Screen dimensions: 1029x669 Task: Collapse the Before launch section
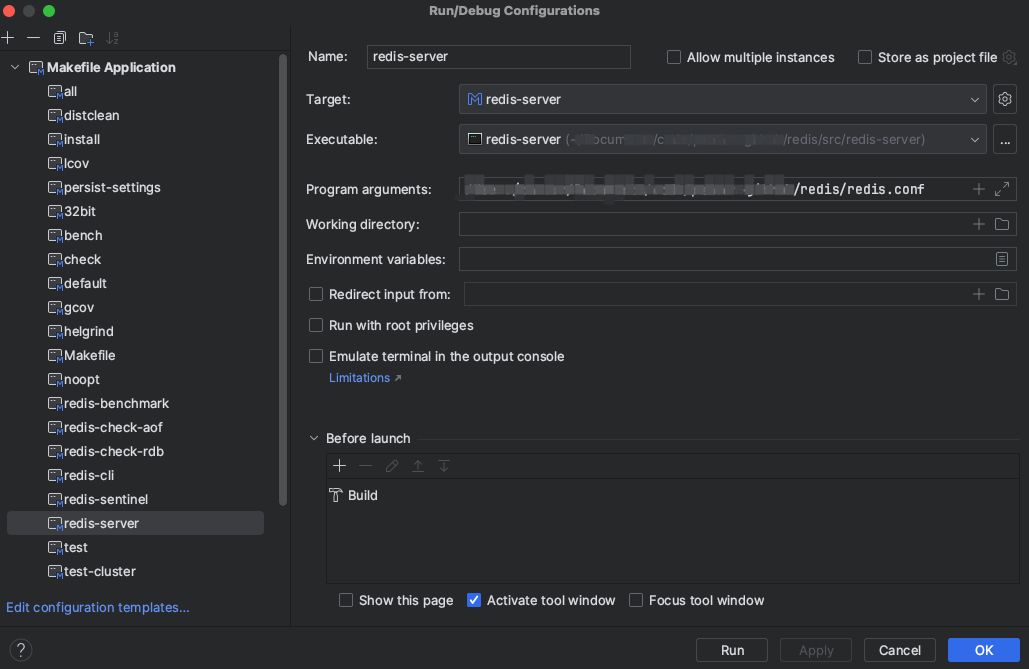[x=314, y=438]
